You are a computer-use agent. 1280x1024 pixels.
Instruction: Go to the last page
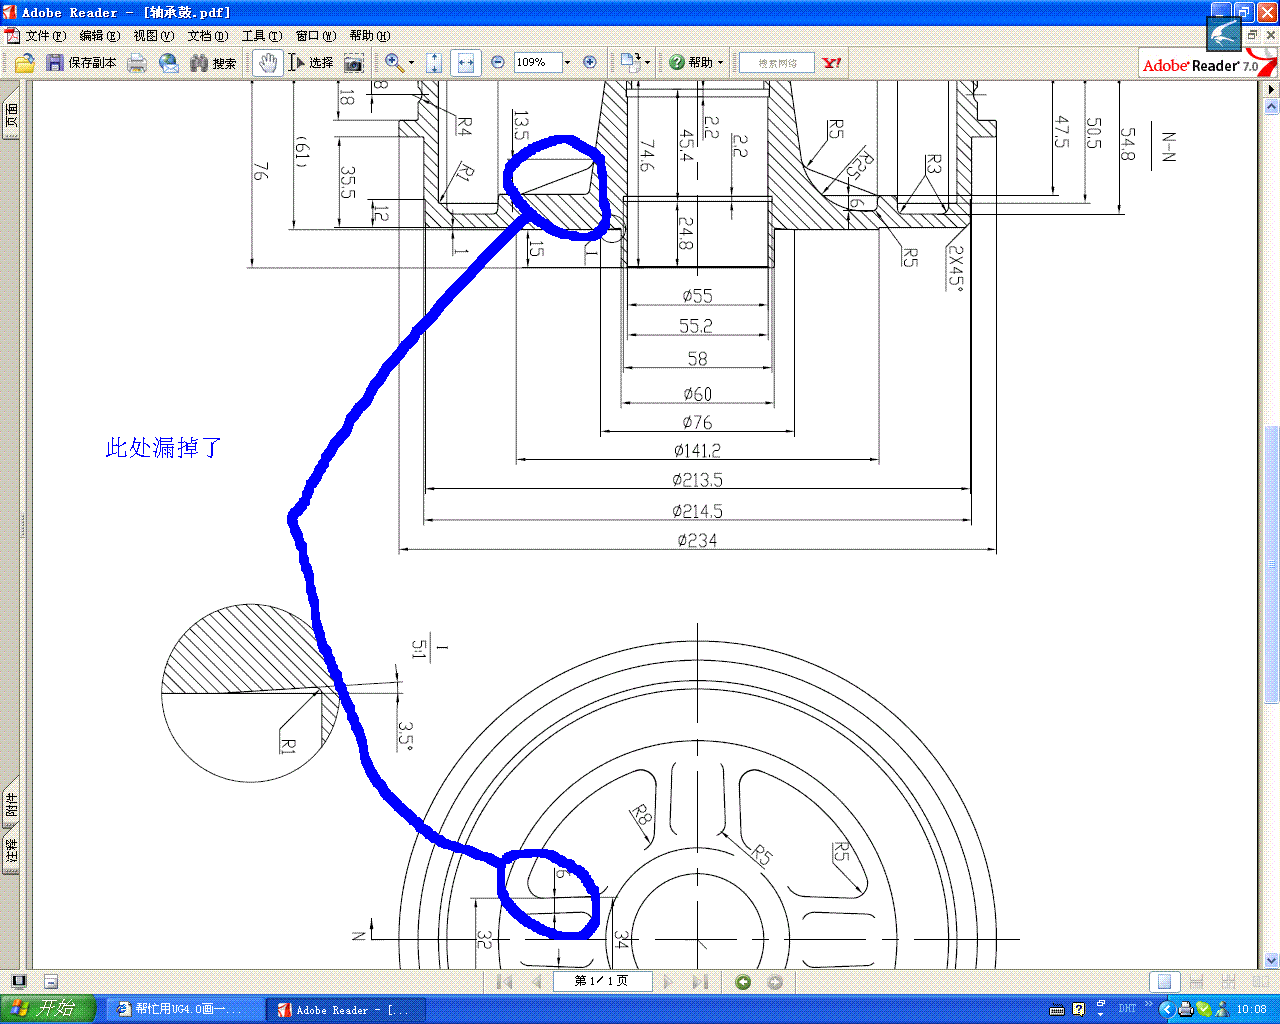tap(700, 982)
